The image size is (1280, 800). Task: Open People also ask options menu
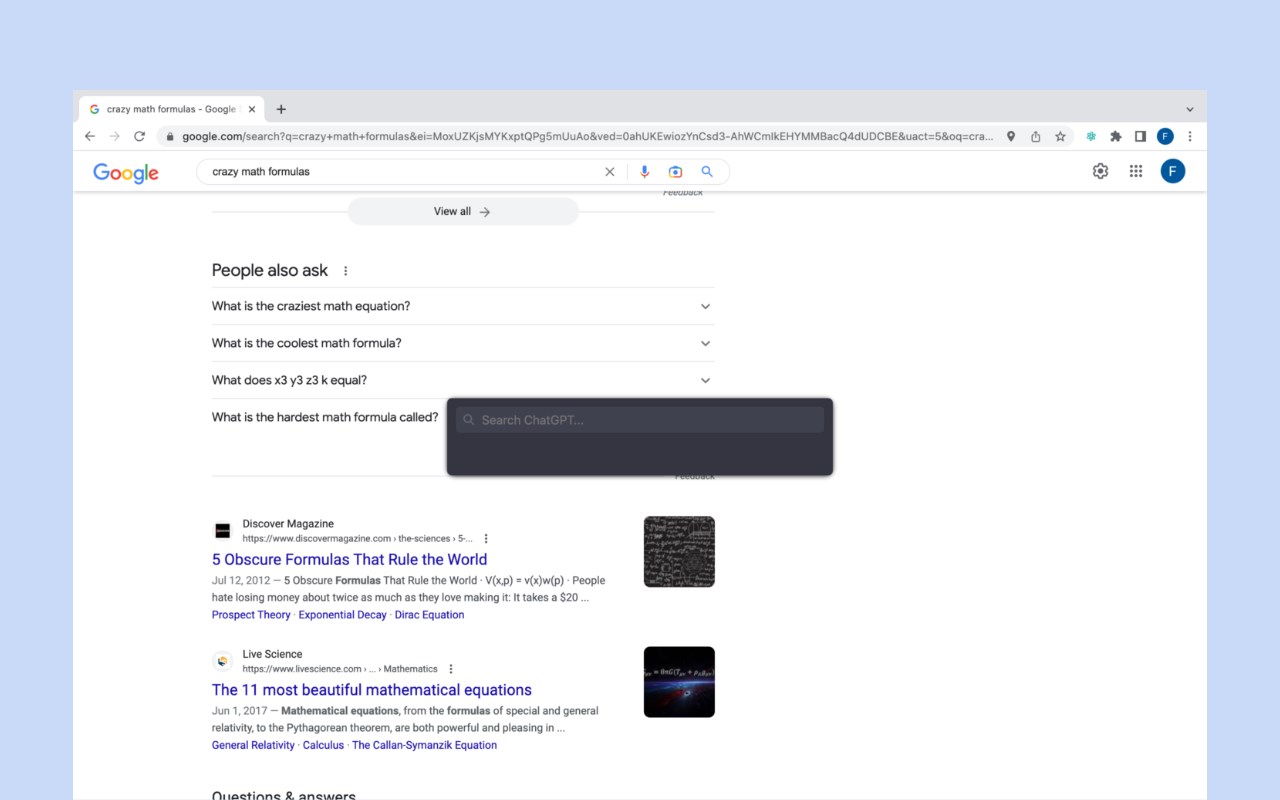(x=346, y=271)
